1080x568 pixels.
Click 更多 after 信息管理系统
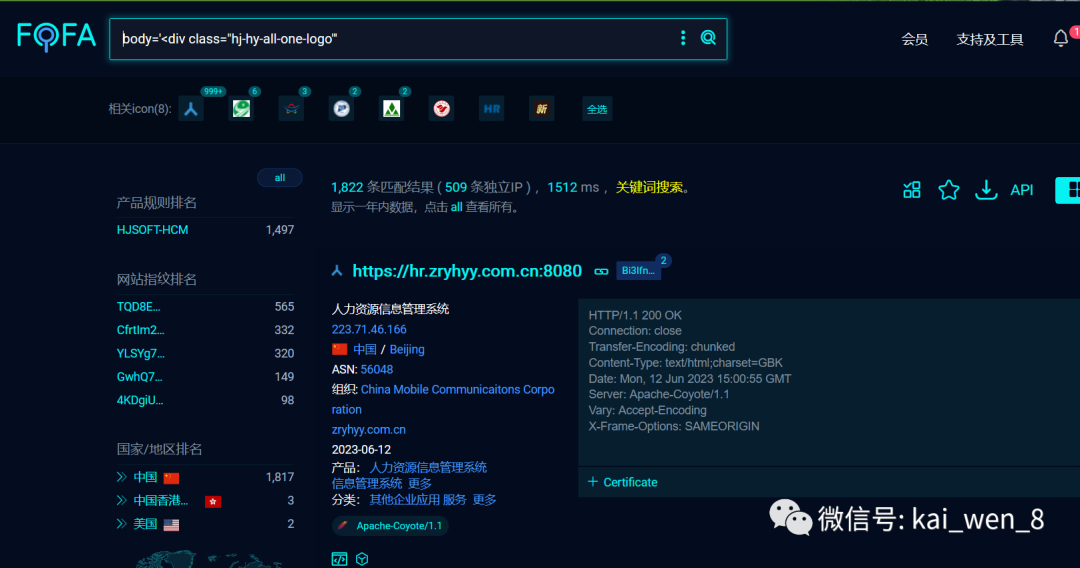click(x=419, y=483)
